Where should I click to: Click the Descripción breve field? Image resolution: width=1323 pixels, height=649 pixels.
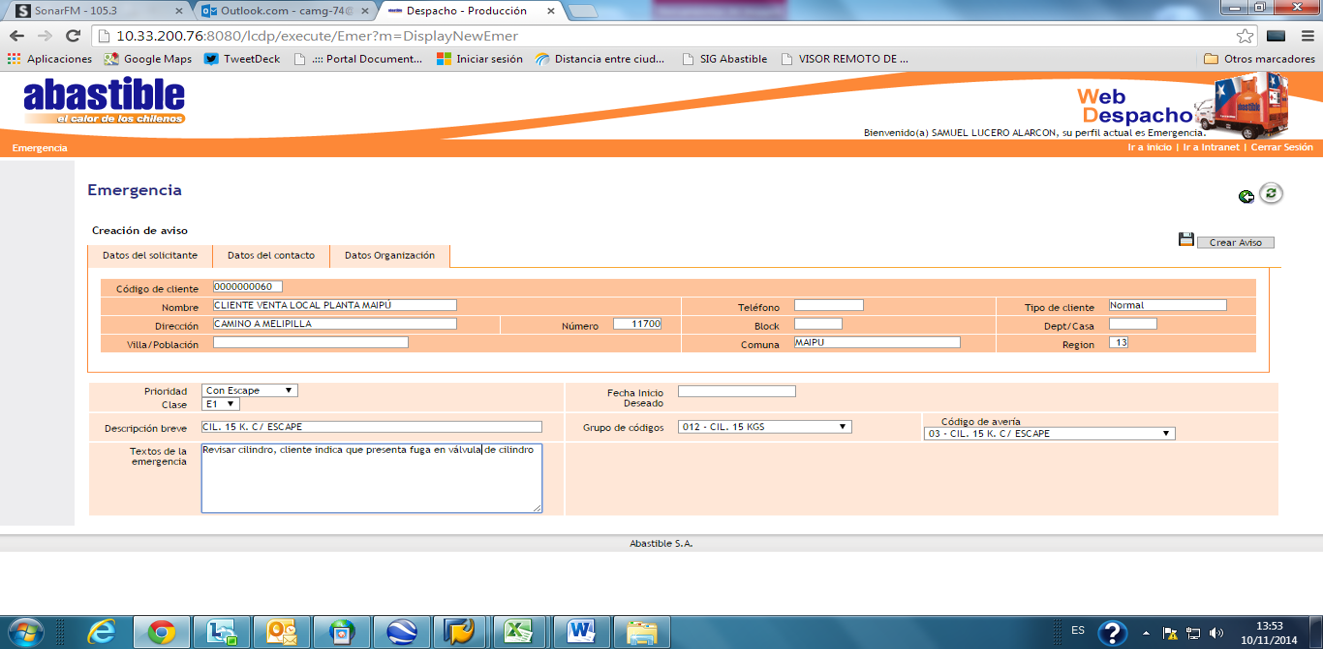pyautogui.click(x=372, y=427)
